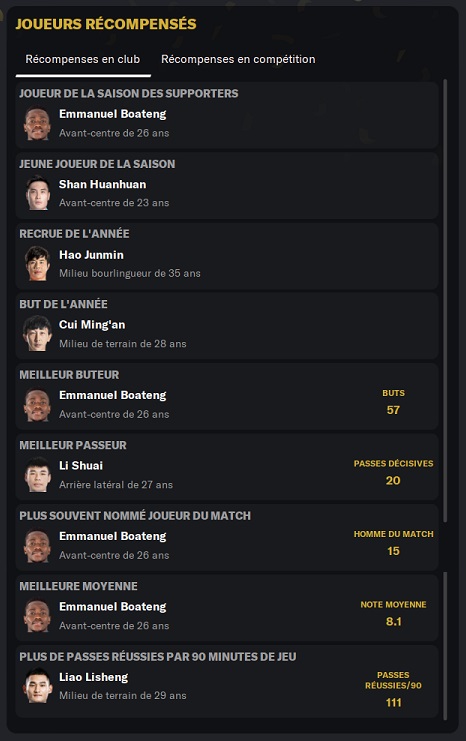The width and height of the screenshot is (466, 741).
Task: Open Li Shuai's player portrait
Action: (x=37, y=475)
